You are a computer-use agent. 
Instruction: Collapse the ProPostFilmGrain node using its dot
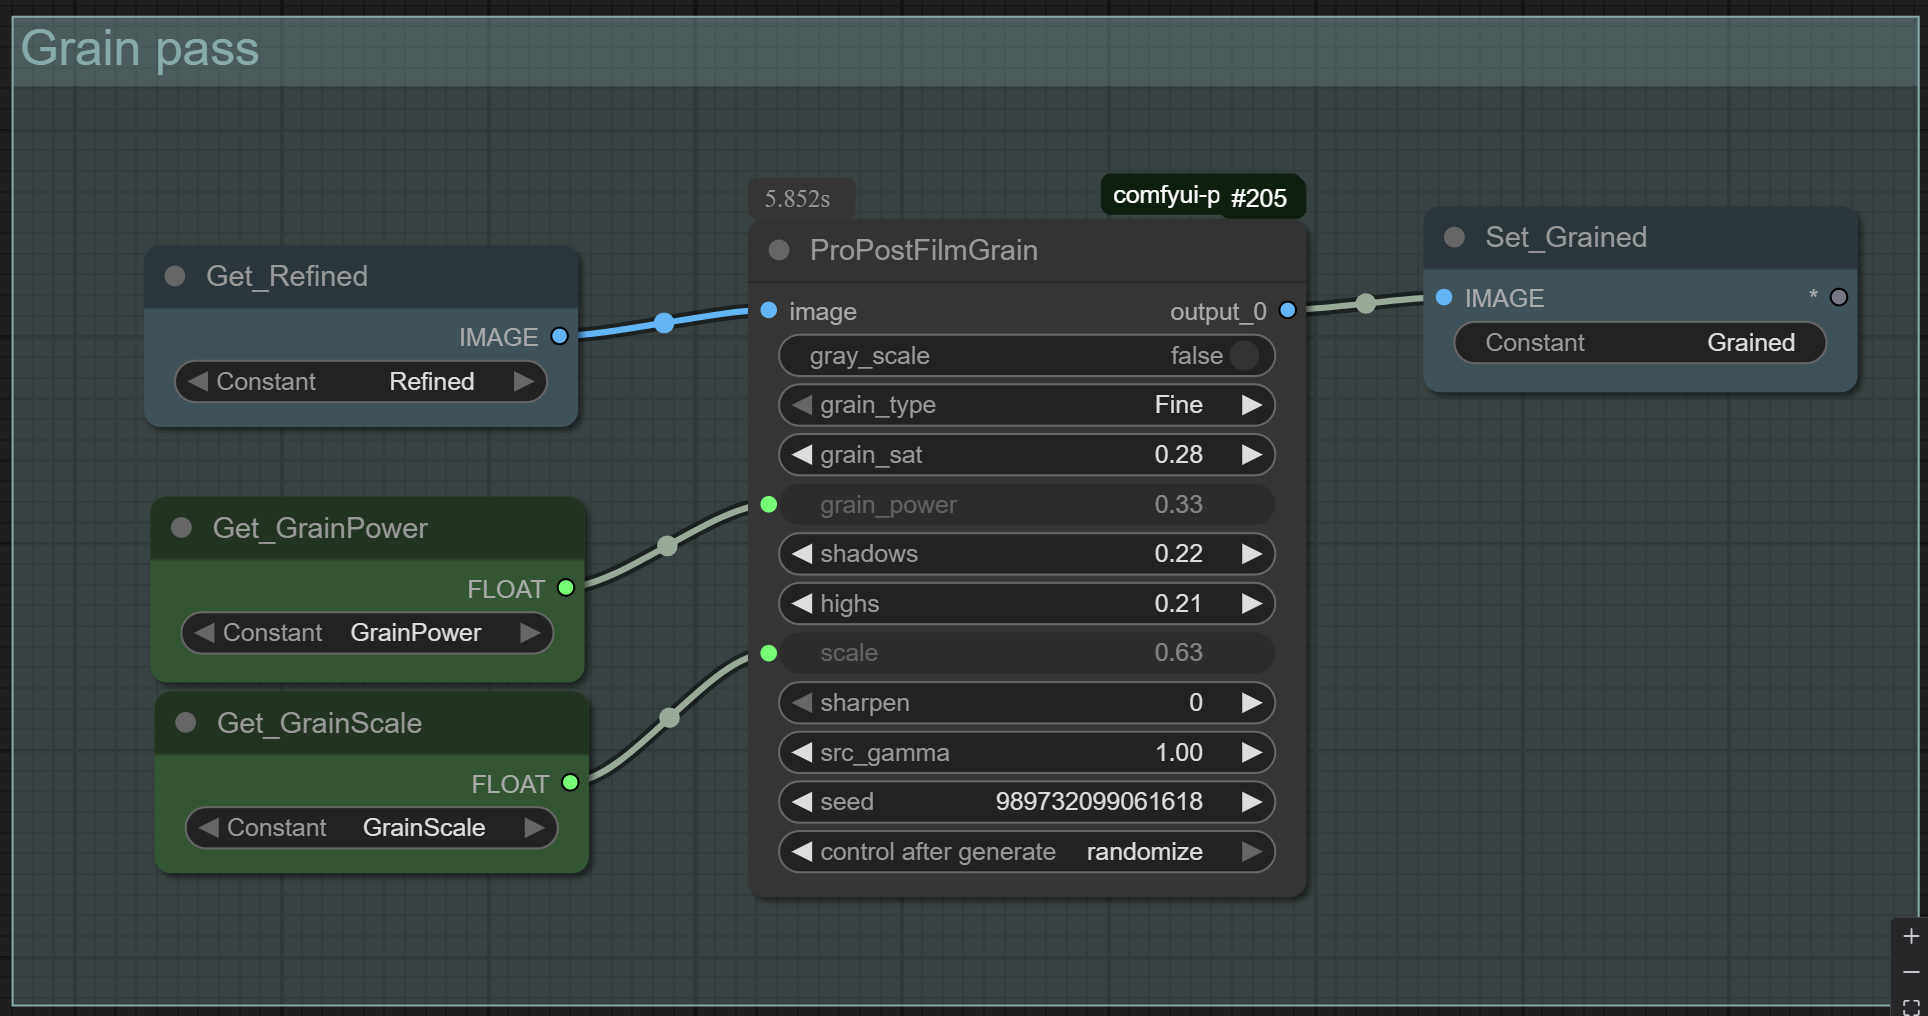(779, 250)
